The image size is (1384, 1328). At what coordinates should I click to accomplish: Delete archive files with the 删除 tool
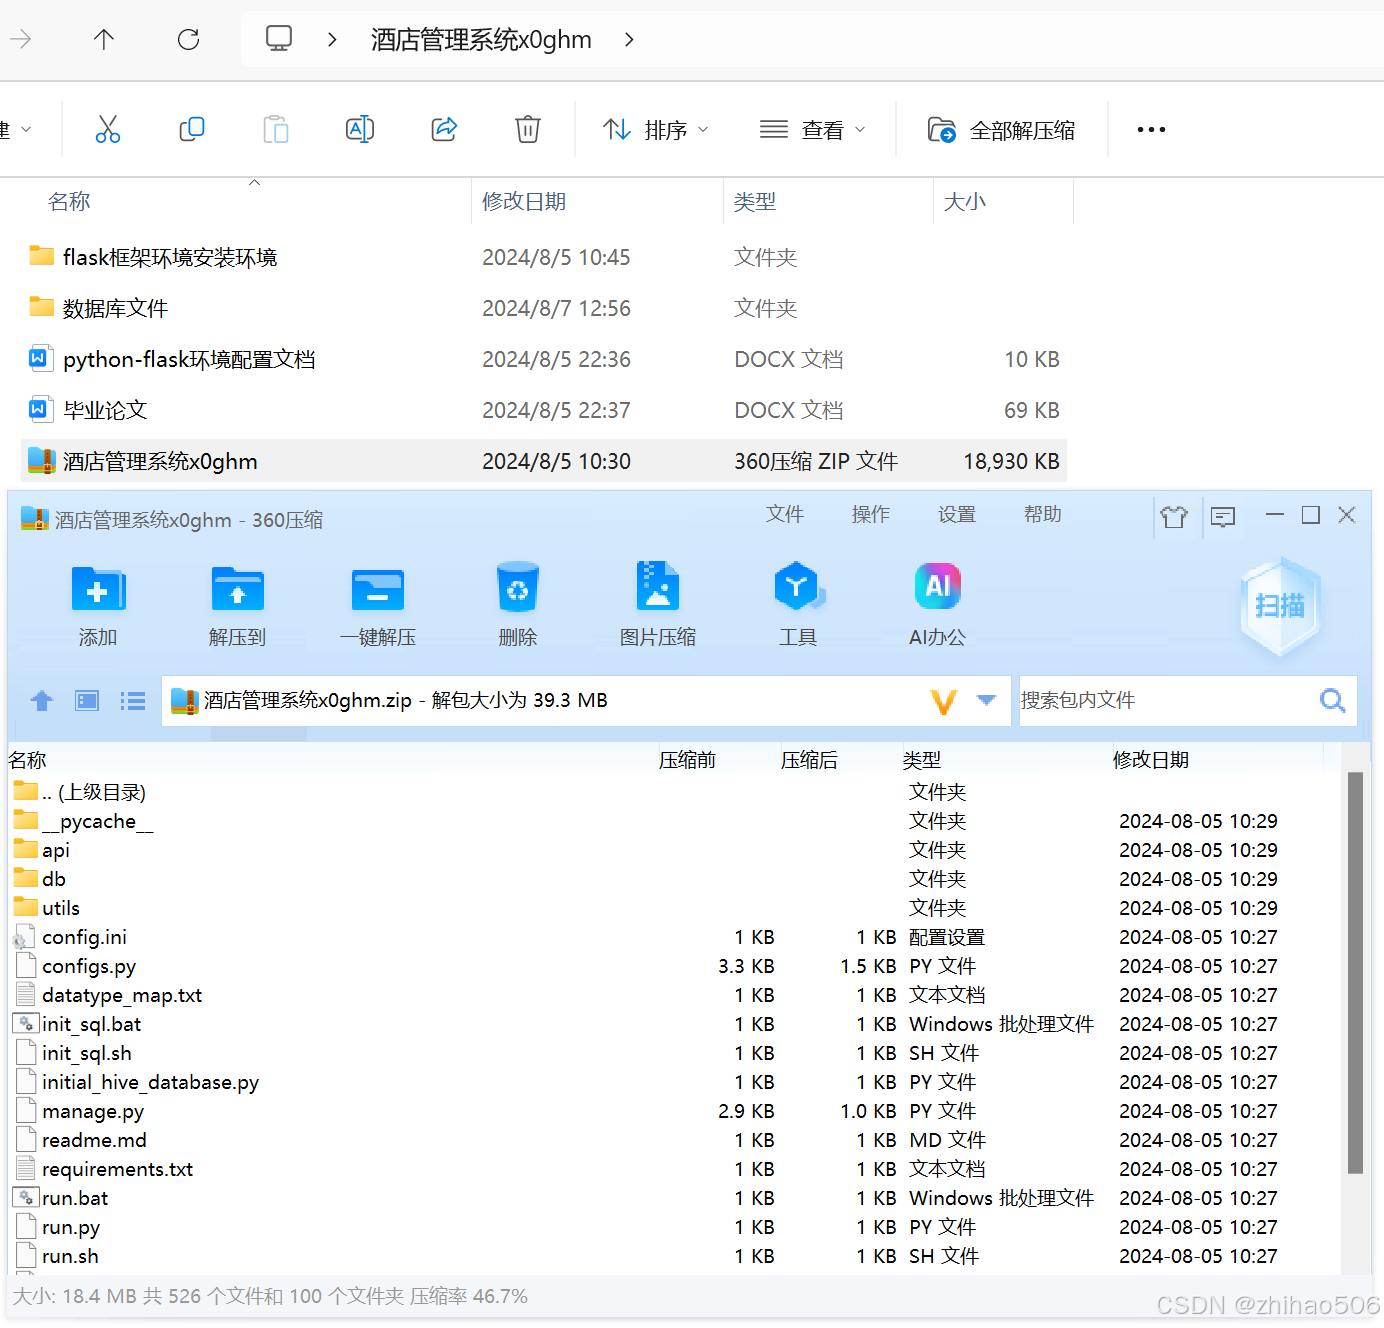(x=517, y=604)
